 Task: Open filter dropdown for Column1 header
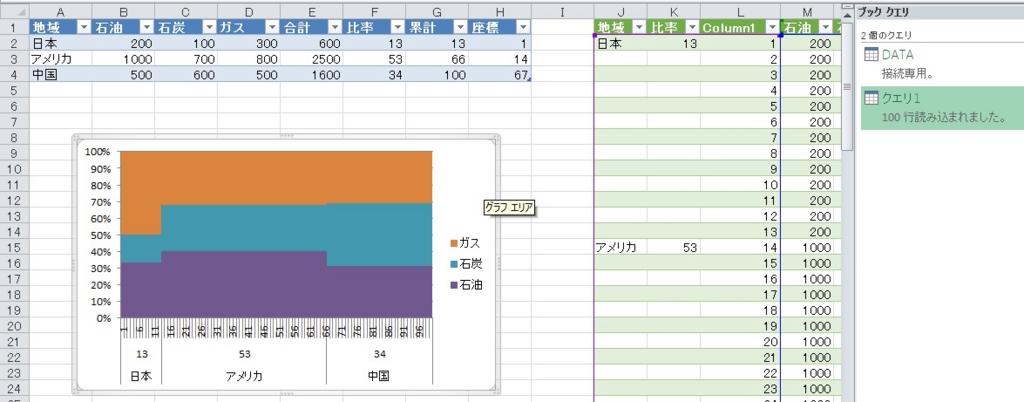click(x=773, y=27)
